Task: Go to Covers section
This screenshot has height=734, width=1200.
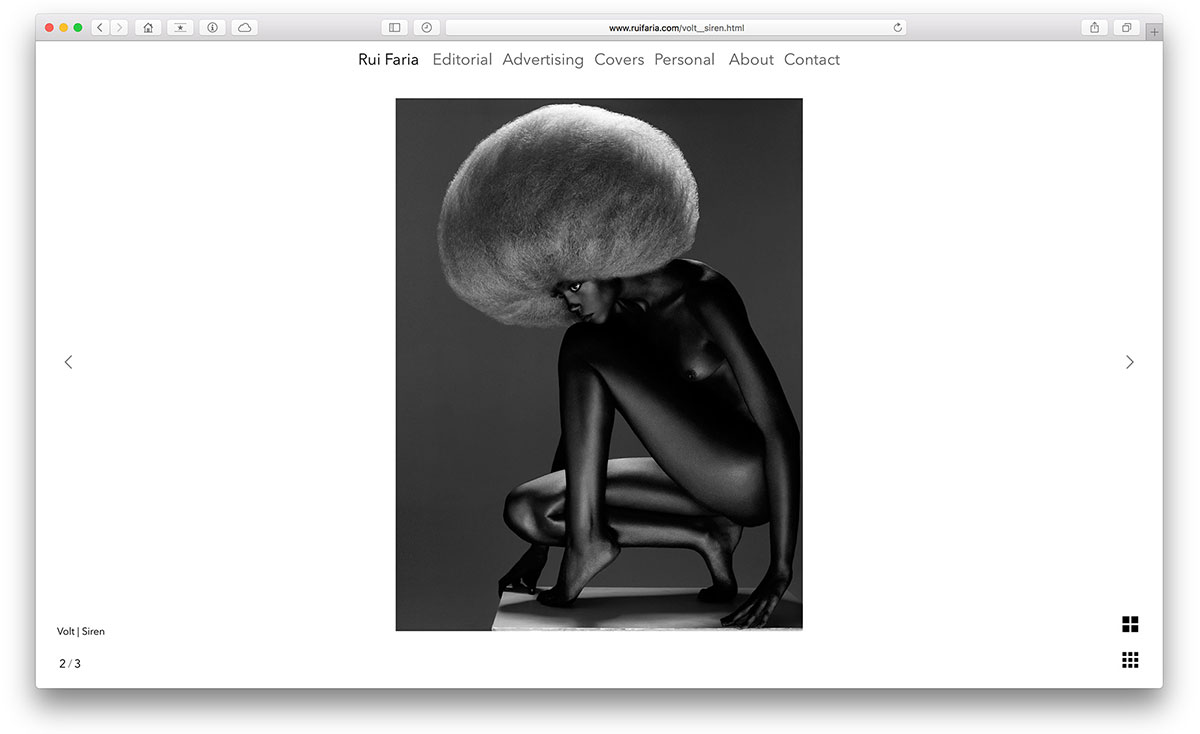Action: 619,60
